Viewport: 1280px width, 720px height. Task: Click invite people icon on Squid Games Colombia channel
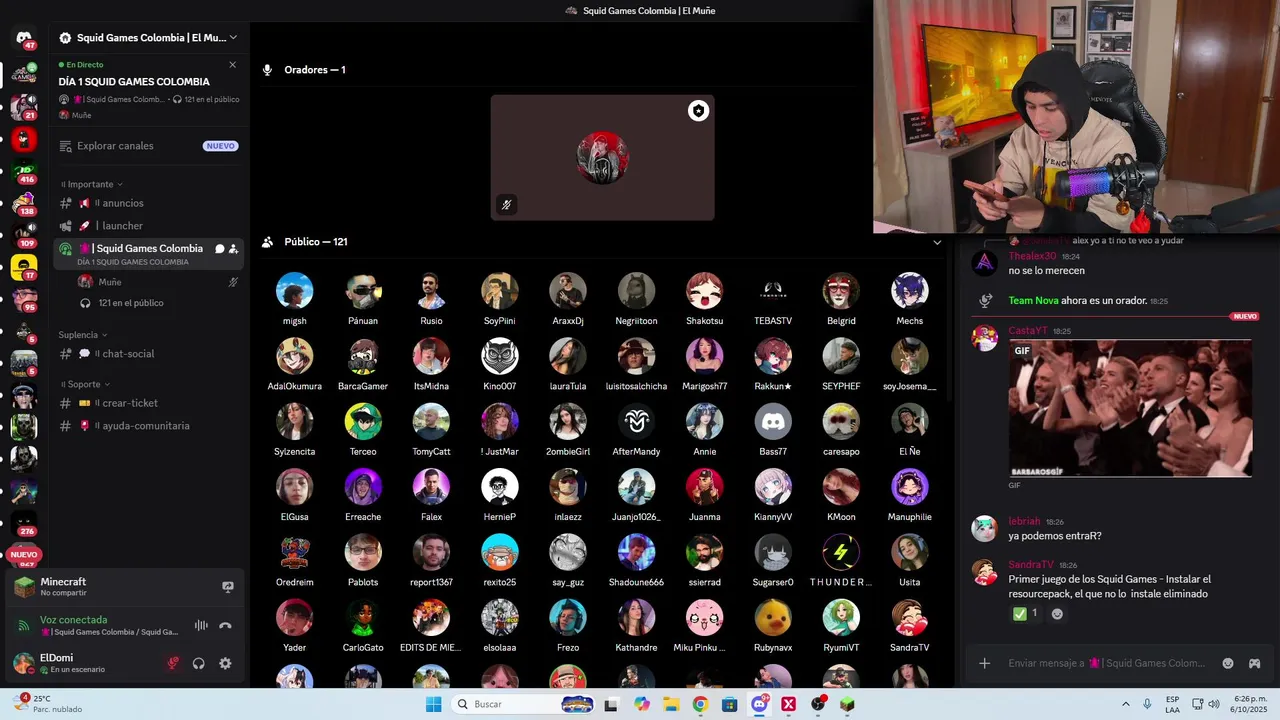tap(233, 249)
